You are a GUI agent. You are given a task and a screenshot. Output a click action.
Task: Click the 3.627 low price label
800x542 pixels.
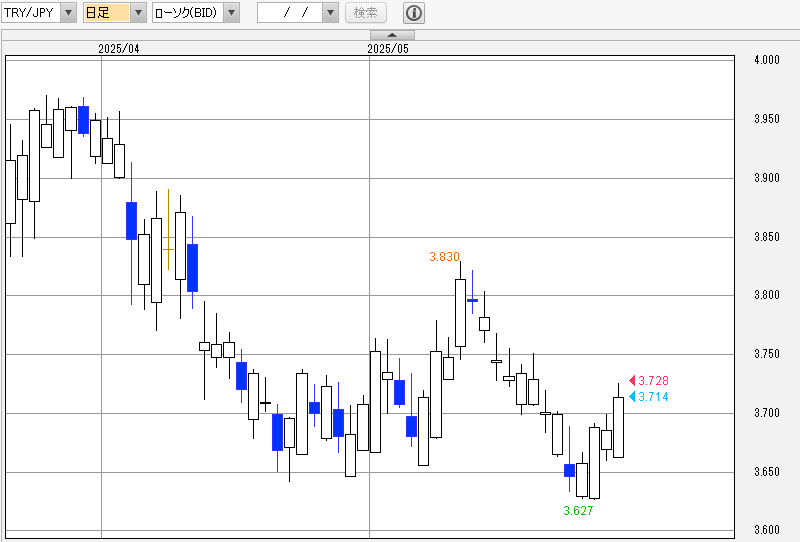[578, 510]
